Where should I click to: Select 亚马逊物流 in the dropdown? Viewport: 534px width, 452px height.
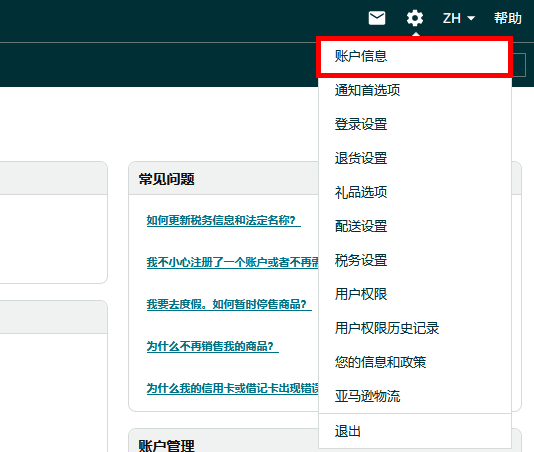[415, 396]
